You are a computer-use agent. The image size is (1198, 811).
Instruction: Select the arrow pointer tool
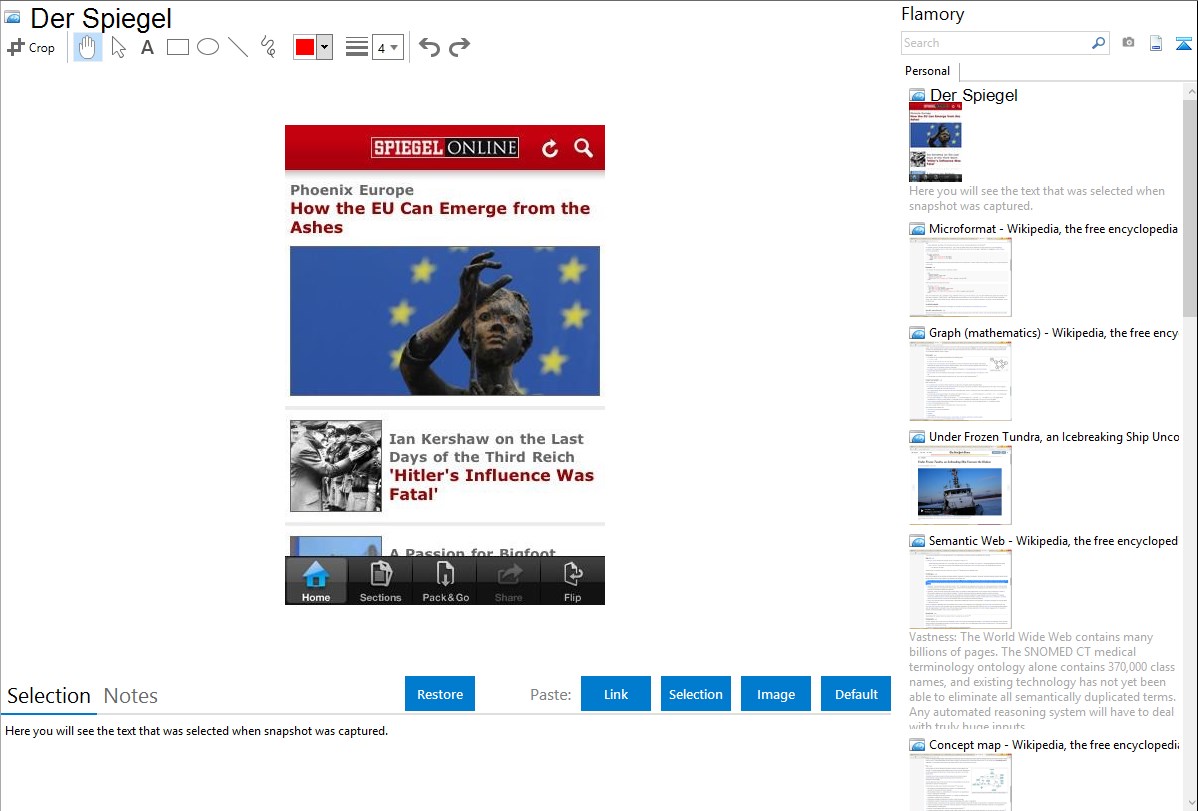click(118, 47)
